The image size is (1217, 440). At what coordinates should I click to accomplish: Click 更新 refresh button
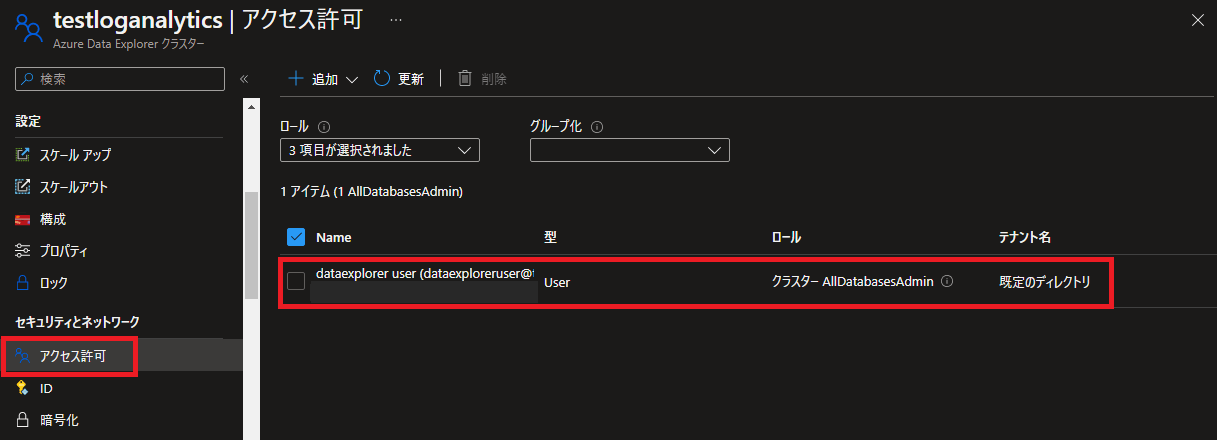click(399, 79)
